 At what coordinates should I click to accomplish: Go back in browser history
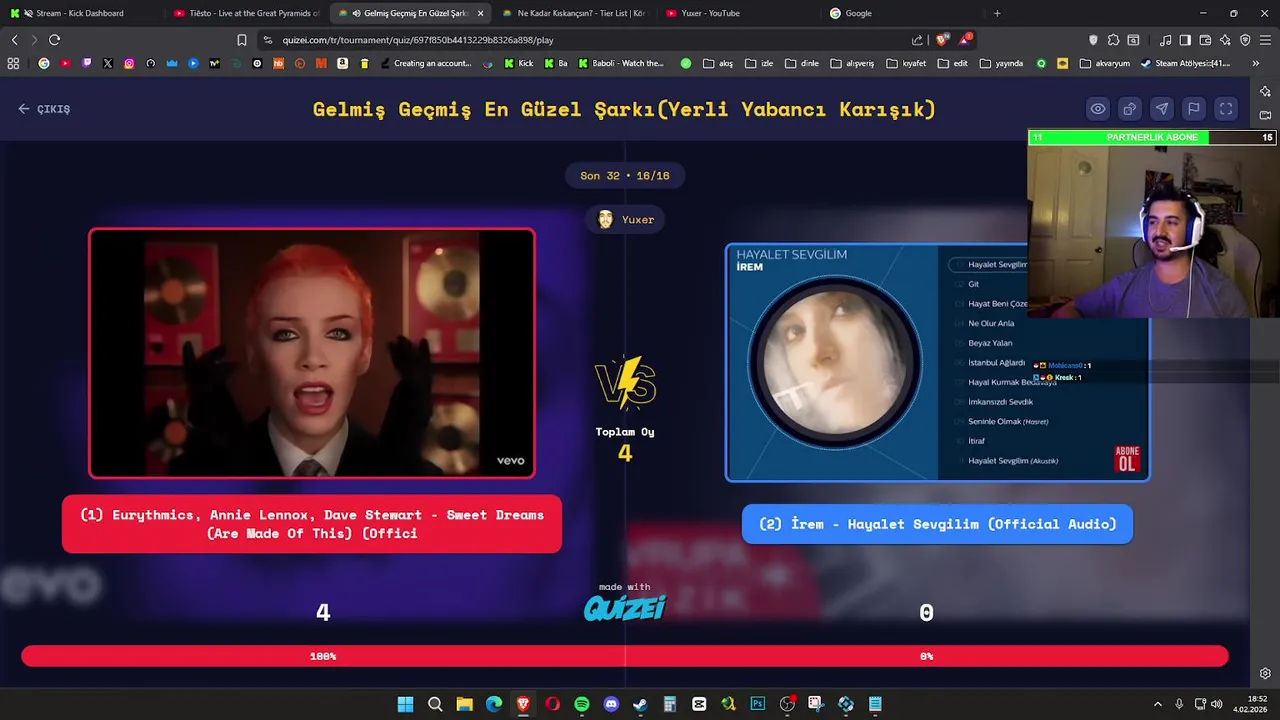pyautogui.click(x=14, y=40)
